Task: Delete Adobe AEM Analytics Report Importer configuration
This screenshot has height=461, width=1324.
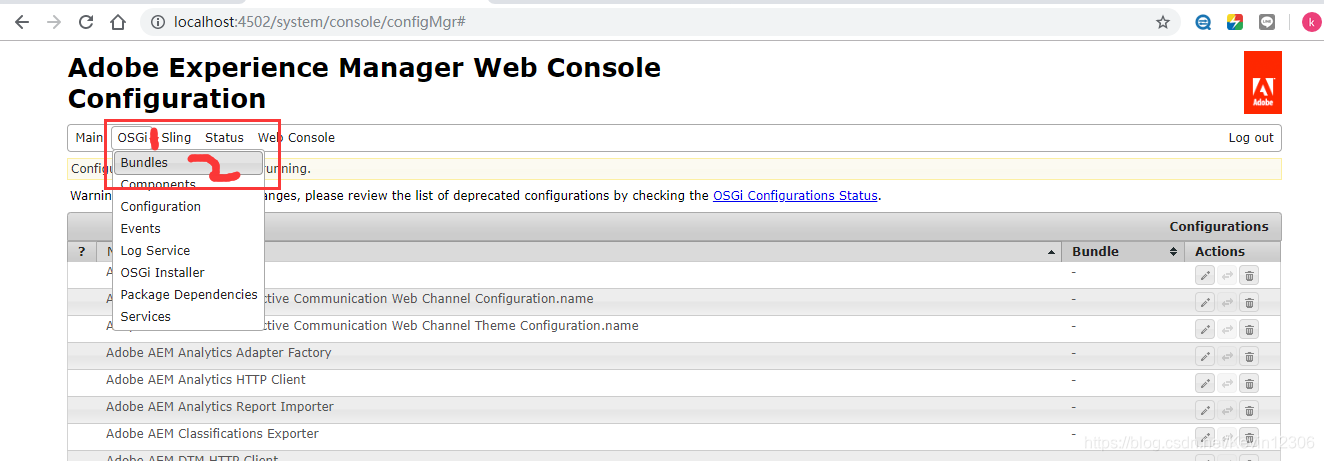Action: [1249, 410]
